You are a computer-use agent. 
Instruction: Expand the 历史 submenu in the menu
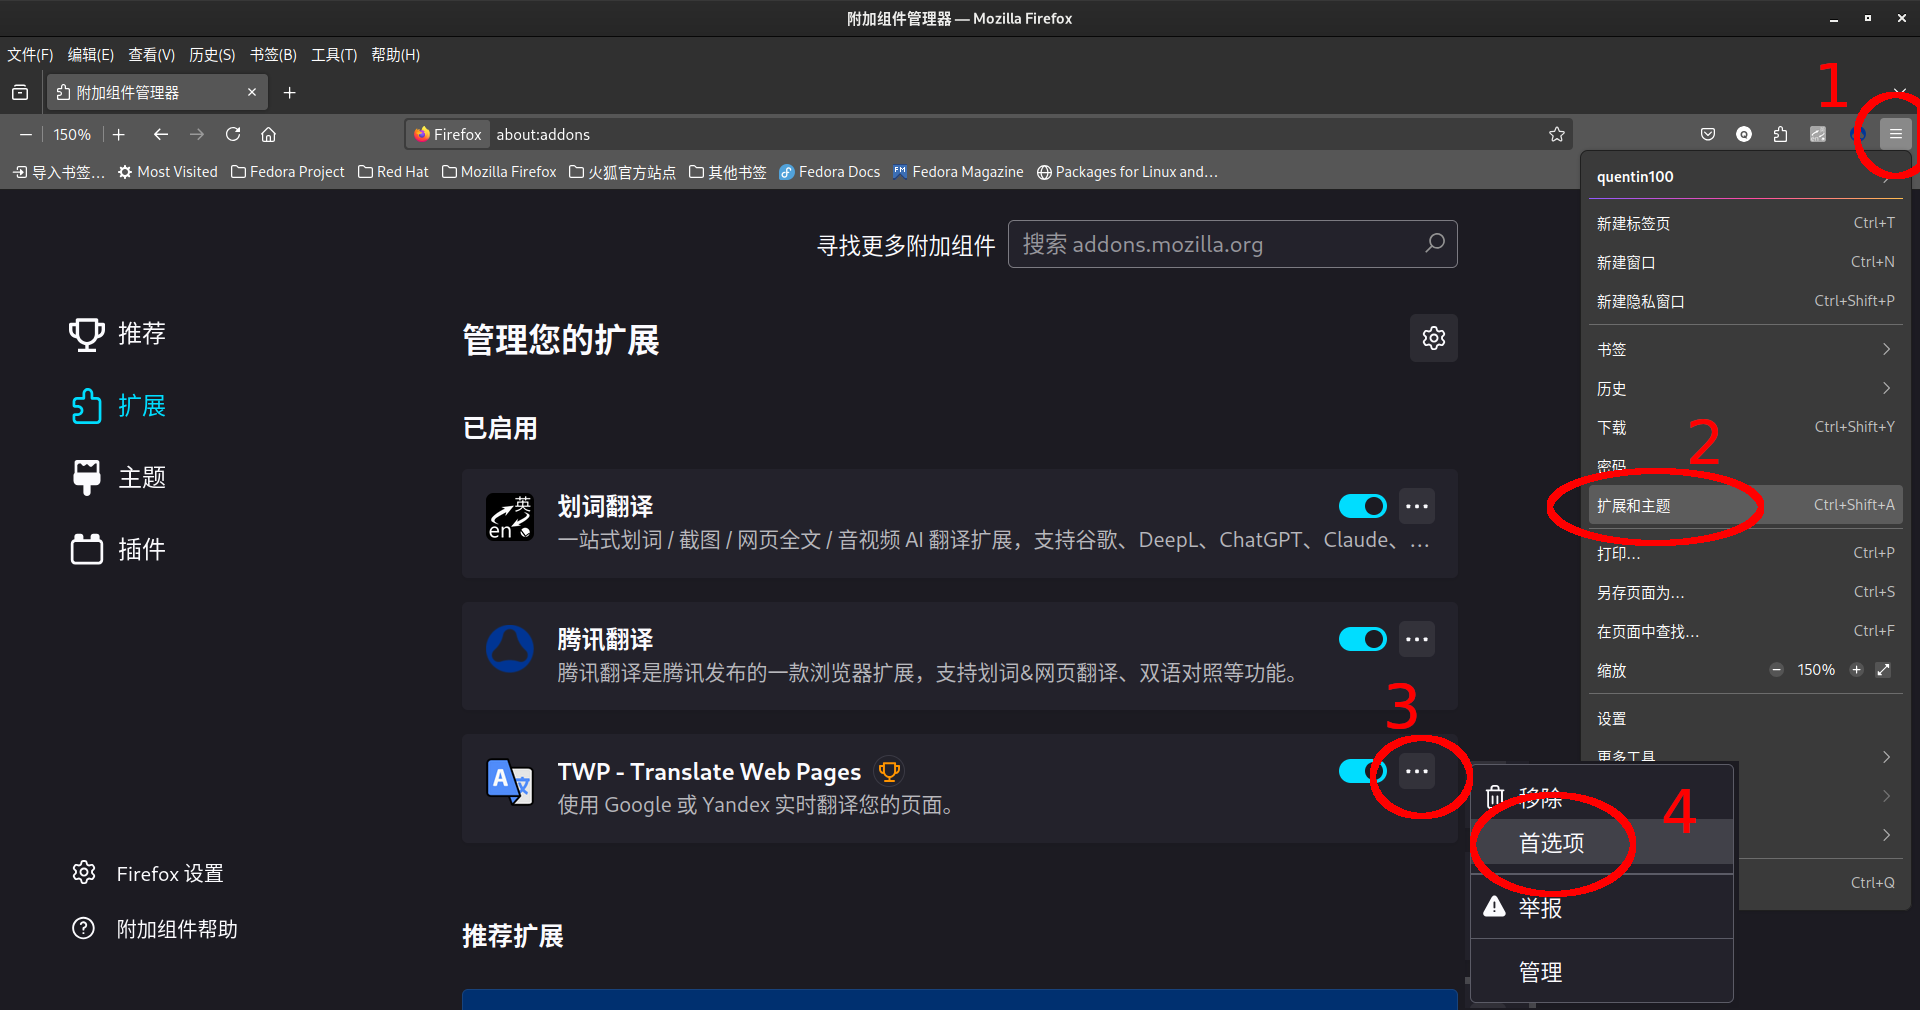1745,388
